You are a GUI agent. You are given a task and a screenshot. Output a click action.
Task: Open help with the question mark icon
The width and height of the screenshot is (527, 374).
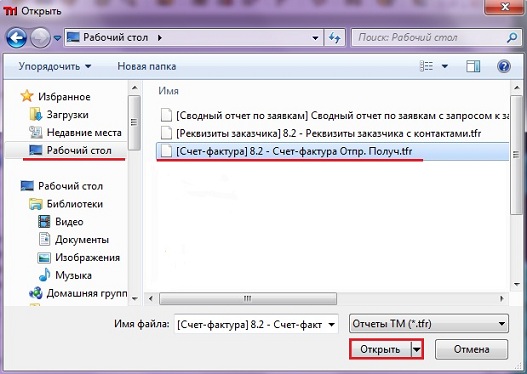(x=503, y=66)
